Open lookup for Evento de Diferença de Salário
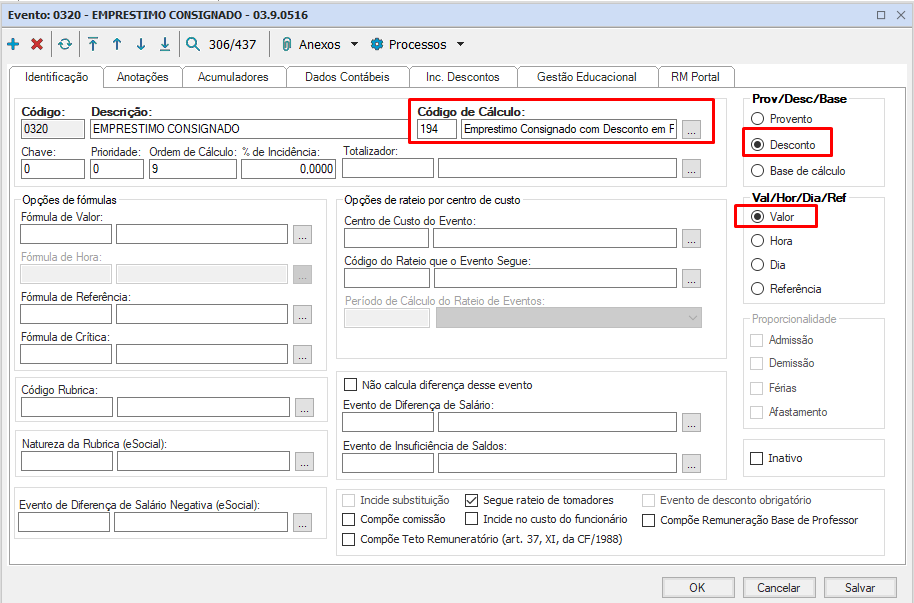Viewport: 914px width, 603px height. click(691, 422)
